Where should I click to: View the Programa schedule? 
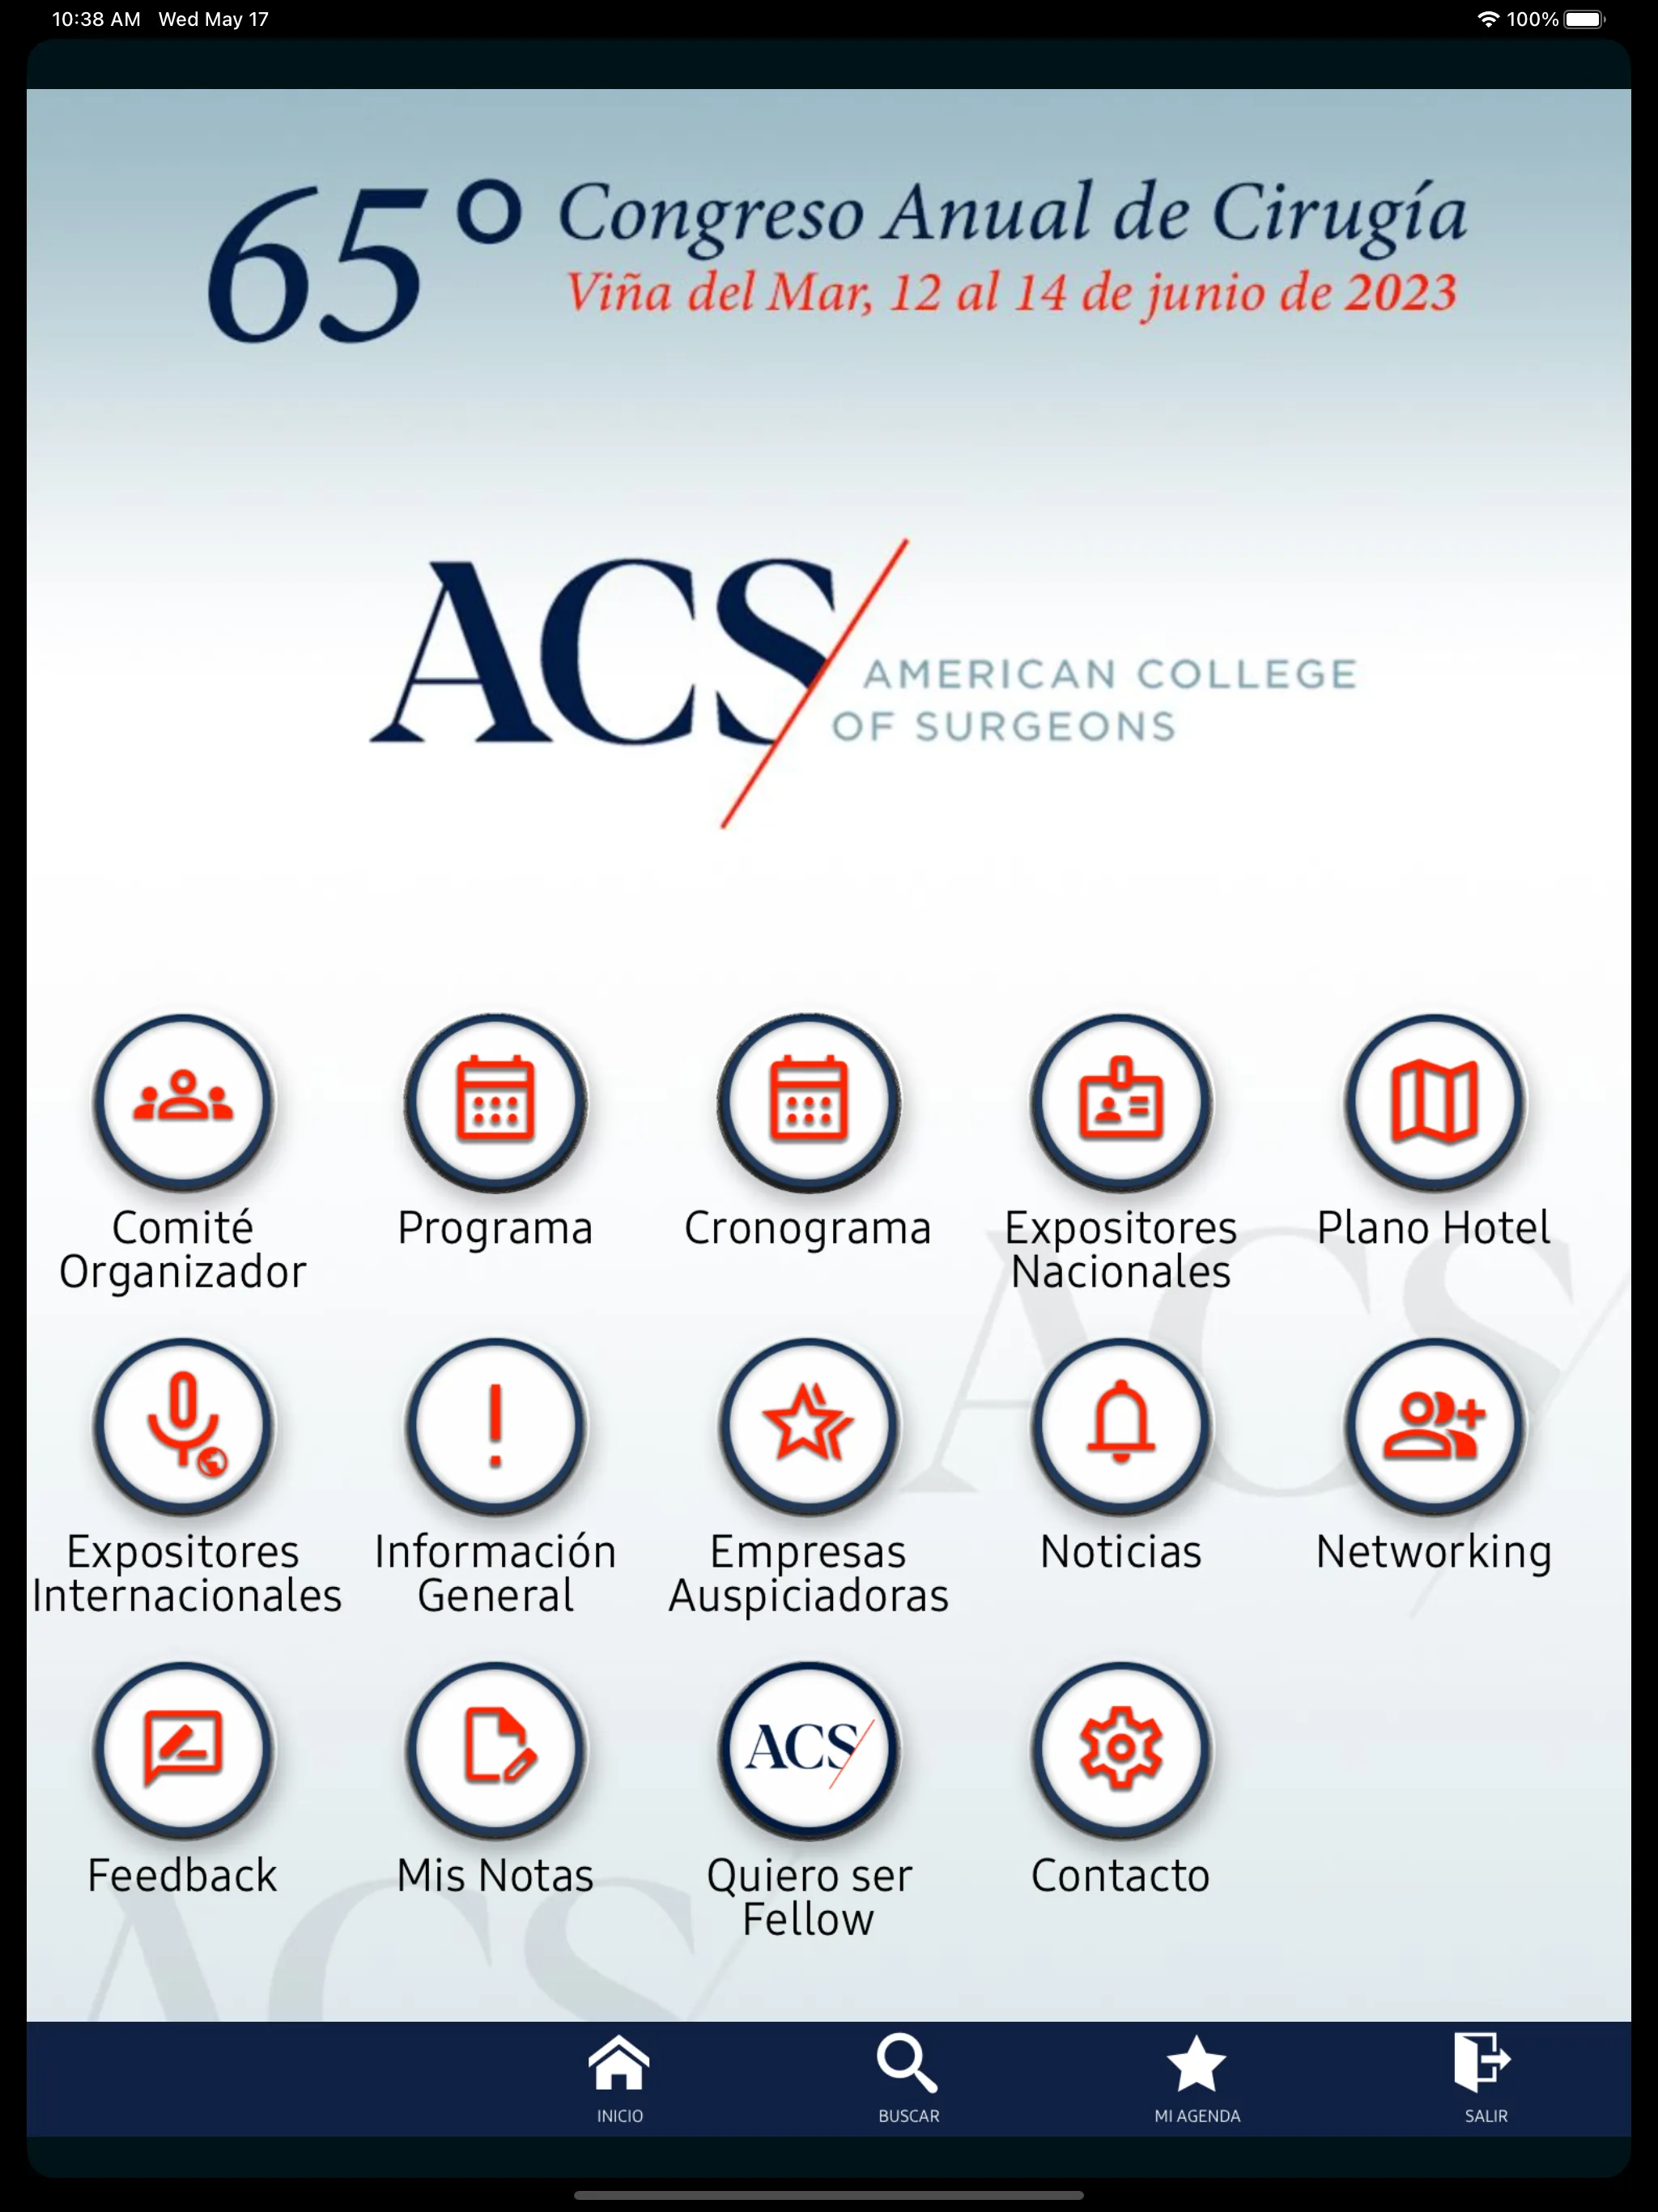coord(496,1099)
